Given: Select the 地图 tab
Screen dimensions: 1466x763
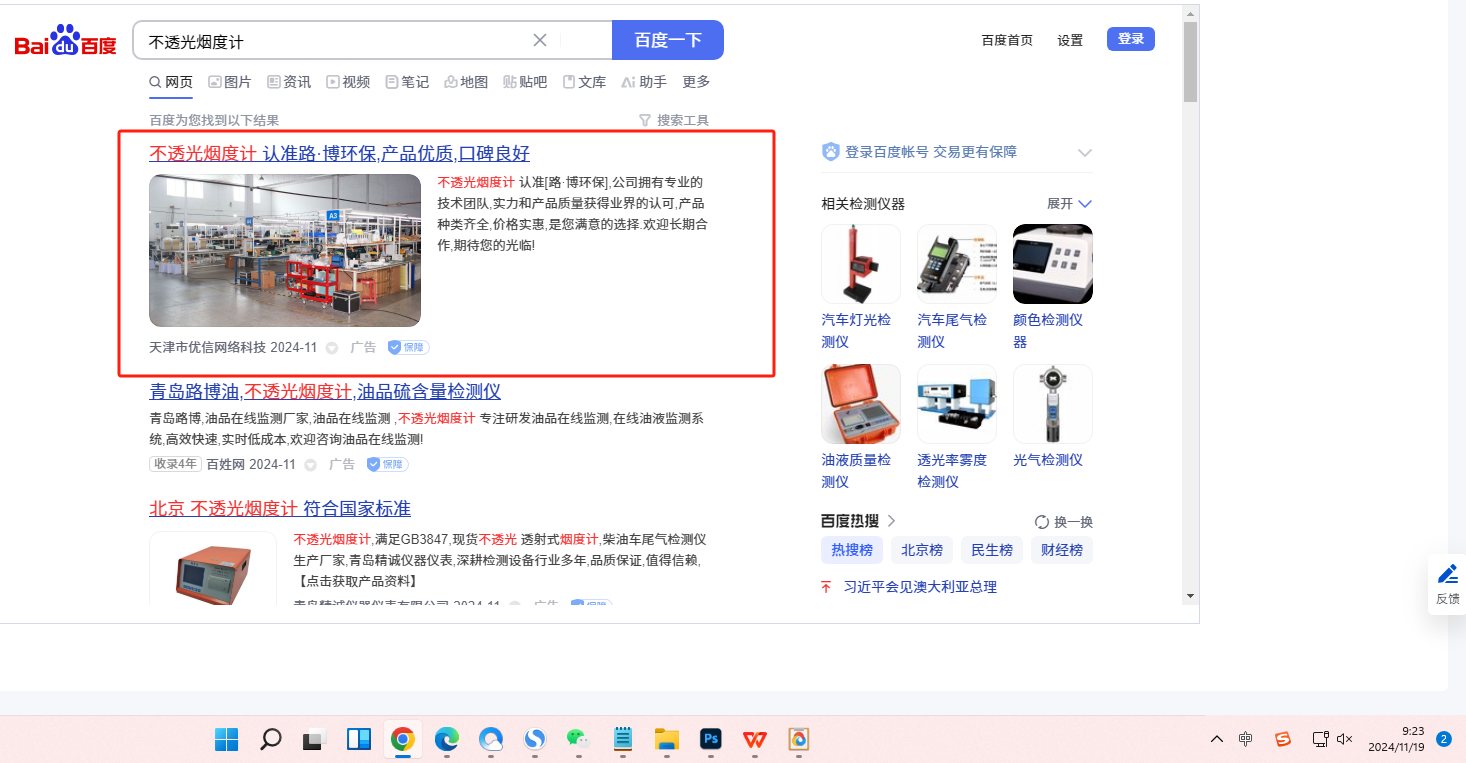Looking at the screenshot, I should click(466, 82).
